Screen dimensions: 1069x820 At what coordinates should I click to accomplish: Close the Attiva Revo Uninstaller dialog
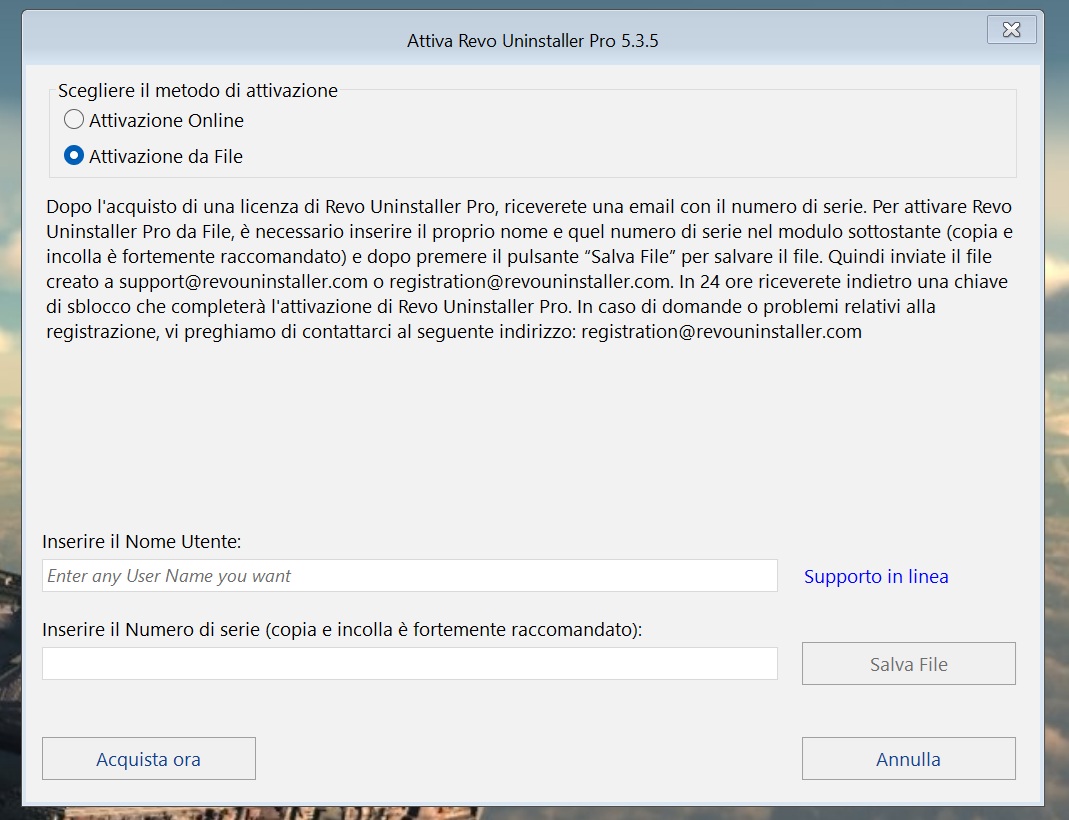pos(1012,29)
